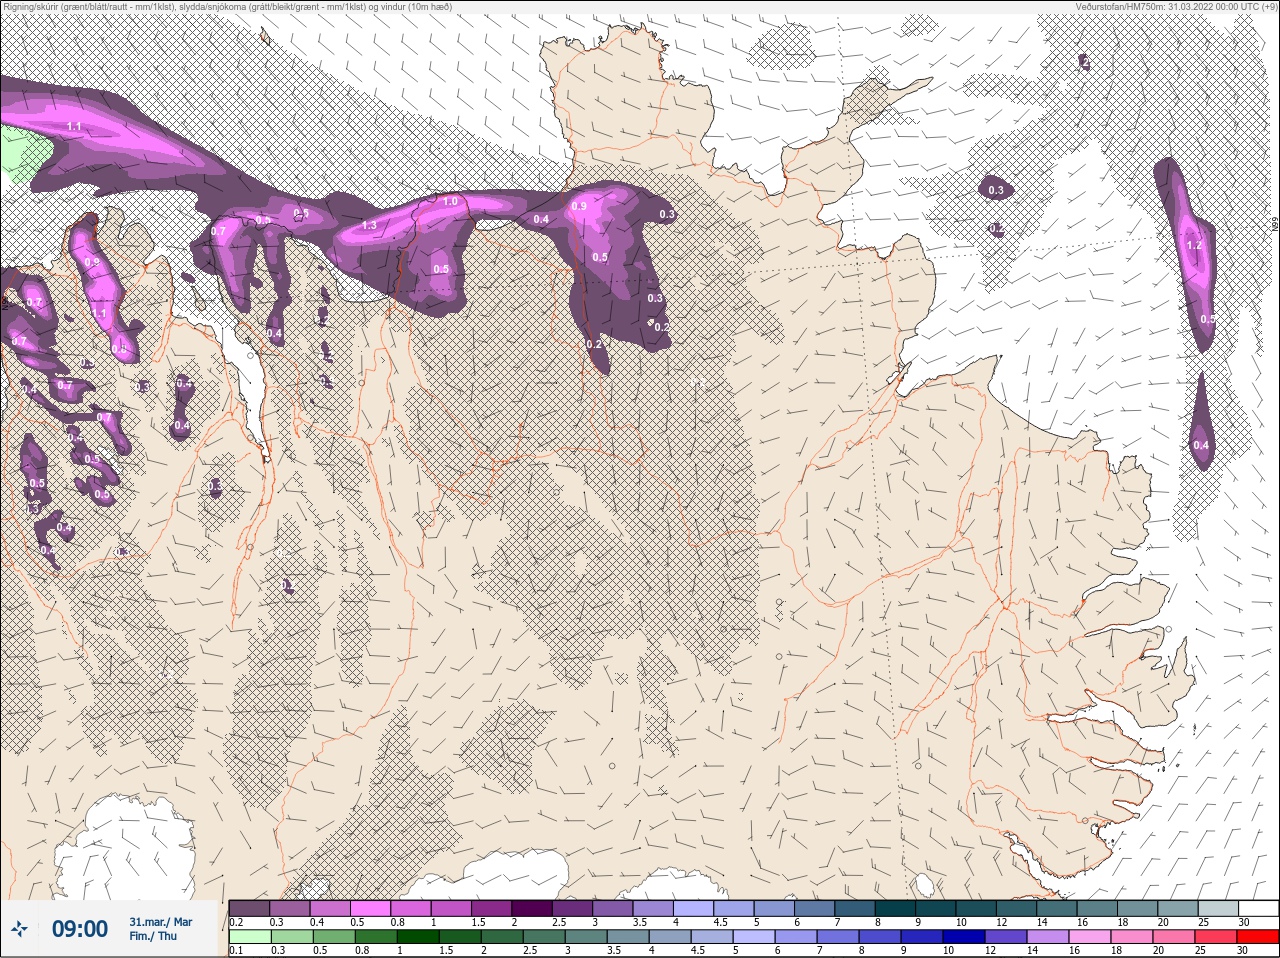Viewport: 1280px width, 958px height.
Task: Select the darkest purple 2 swatch in the top legend
Action: [532, 908]
